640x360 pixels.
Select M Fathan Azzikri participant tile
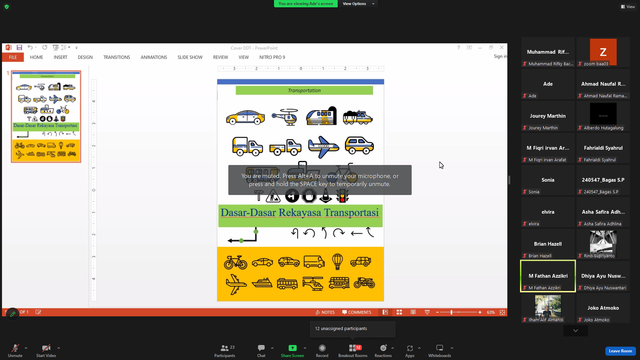click(548, 276)
